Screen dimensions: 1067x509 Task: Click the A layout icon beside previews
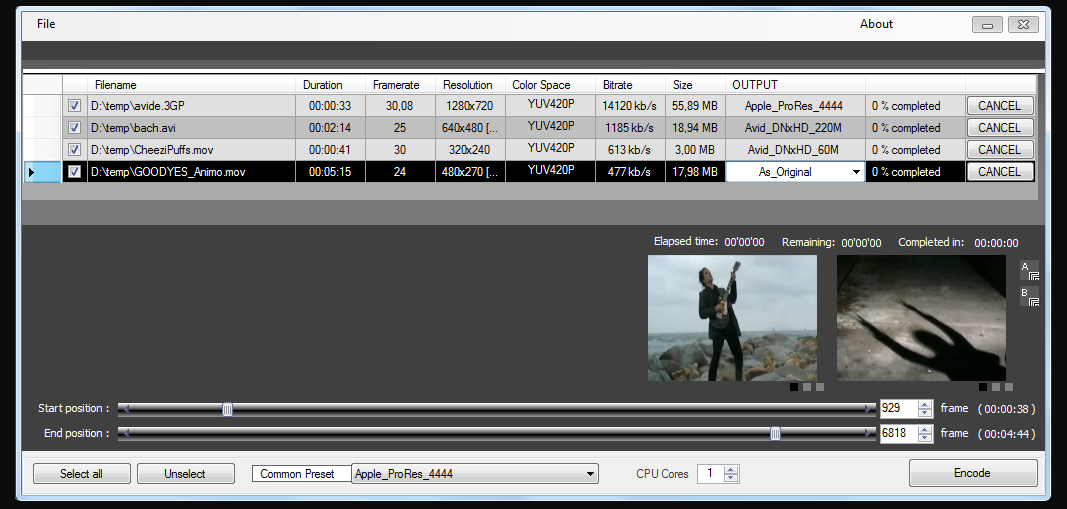[1030, 271]
